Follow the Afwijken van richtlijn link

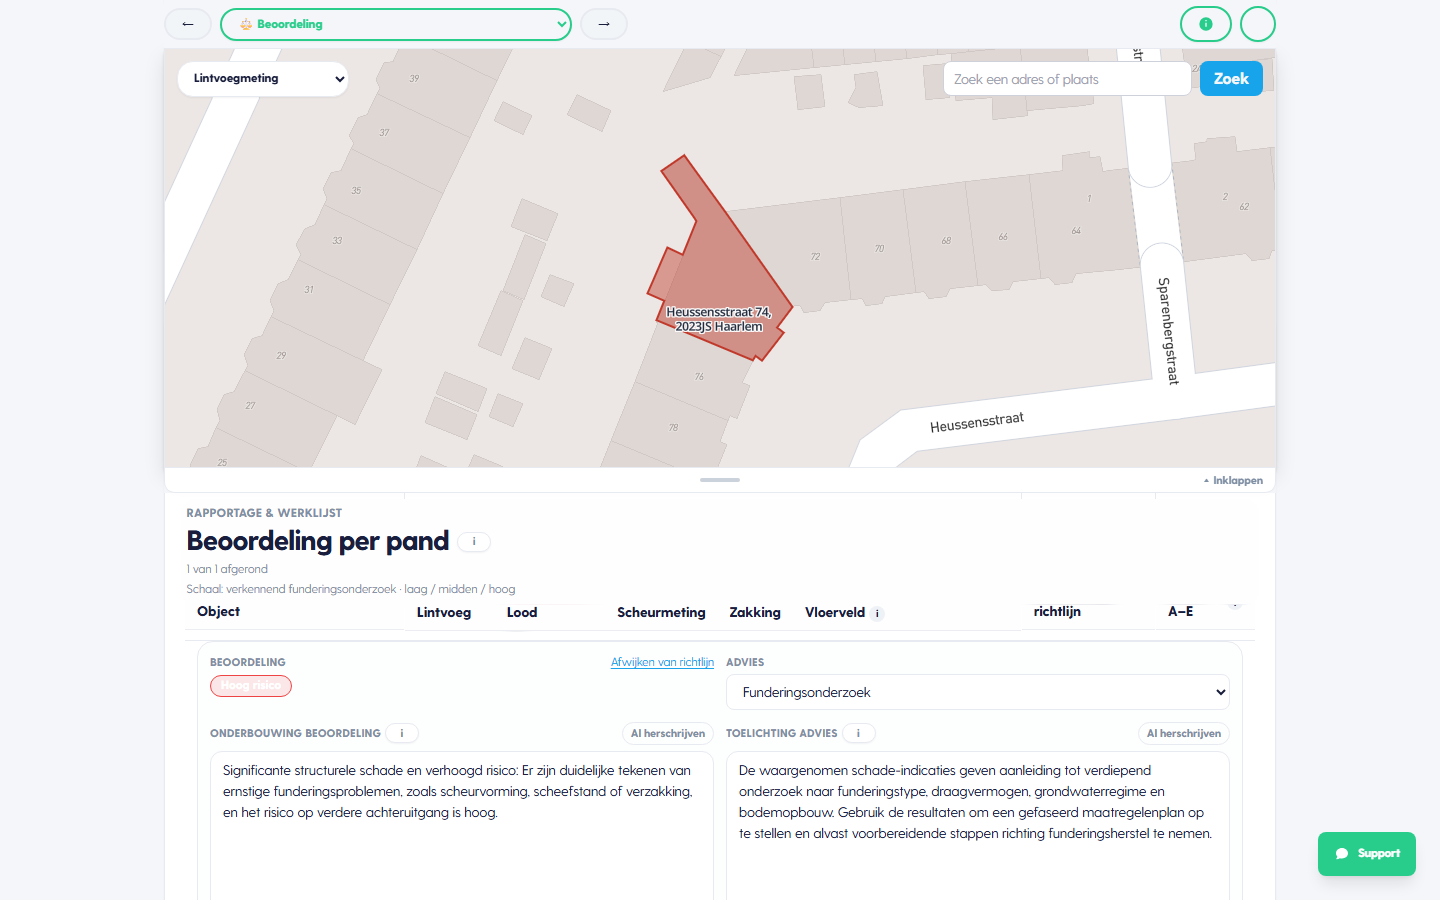click(x=662, y=662)
